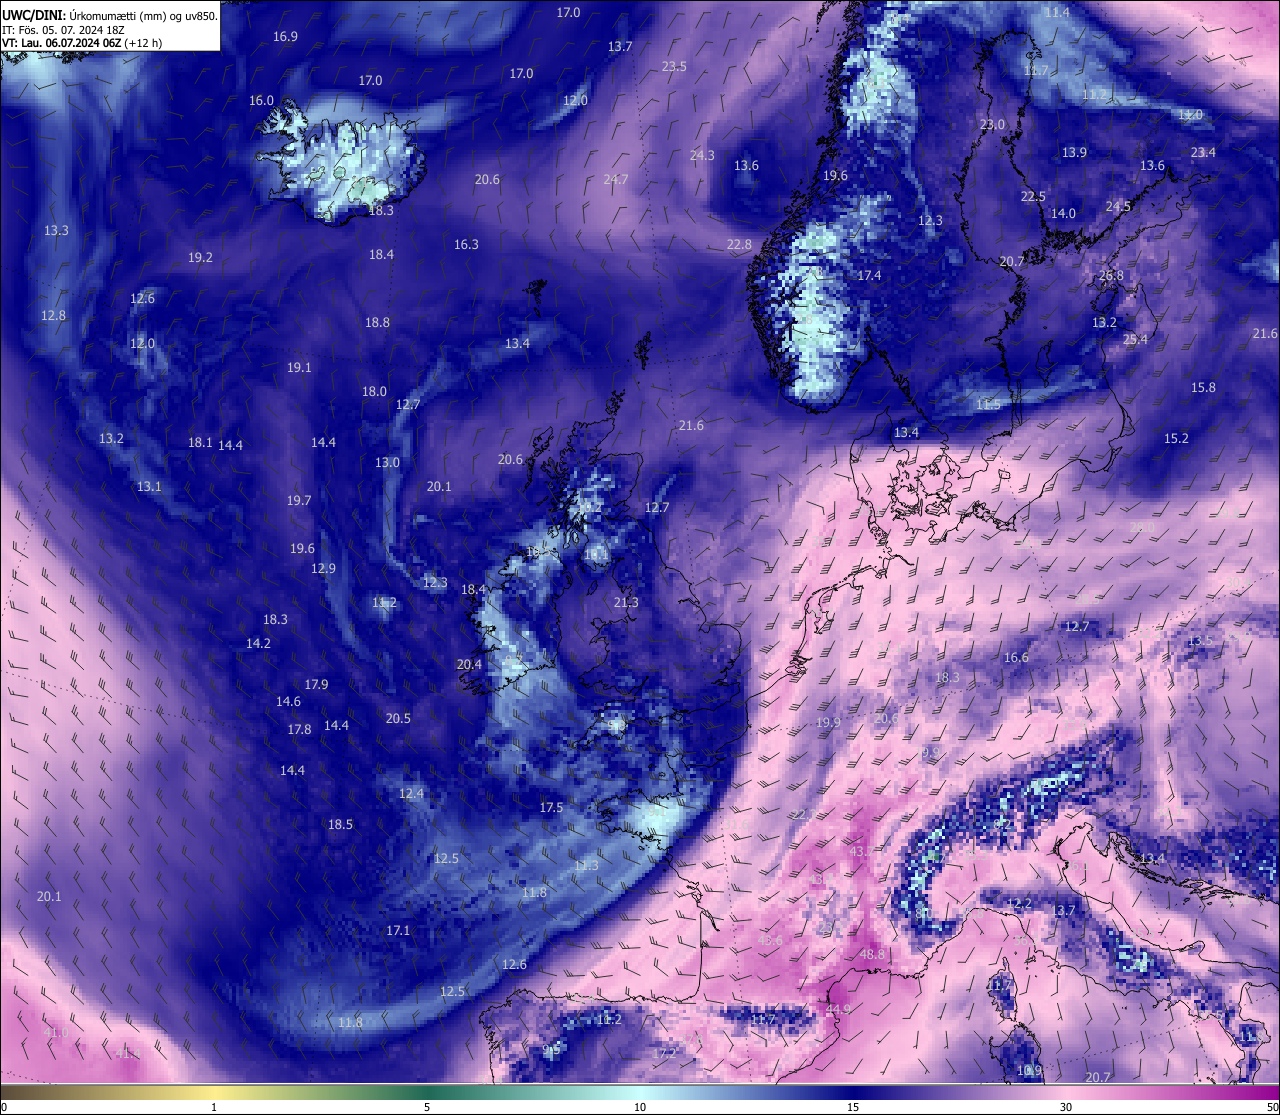This screenshot has width=1280, height=1115.
Task: Click the value 16.0 beside Iceland
Action: coord(261,100)
